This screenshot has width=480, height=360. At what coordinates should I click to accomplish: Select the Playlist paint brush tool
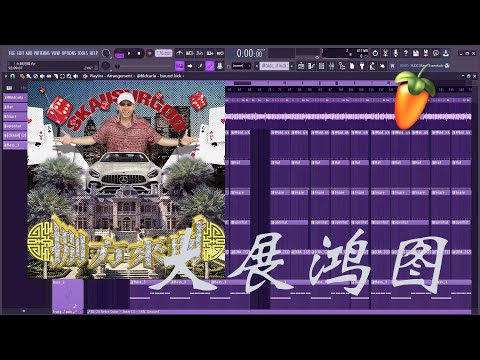click(x=29, y=76)
